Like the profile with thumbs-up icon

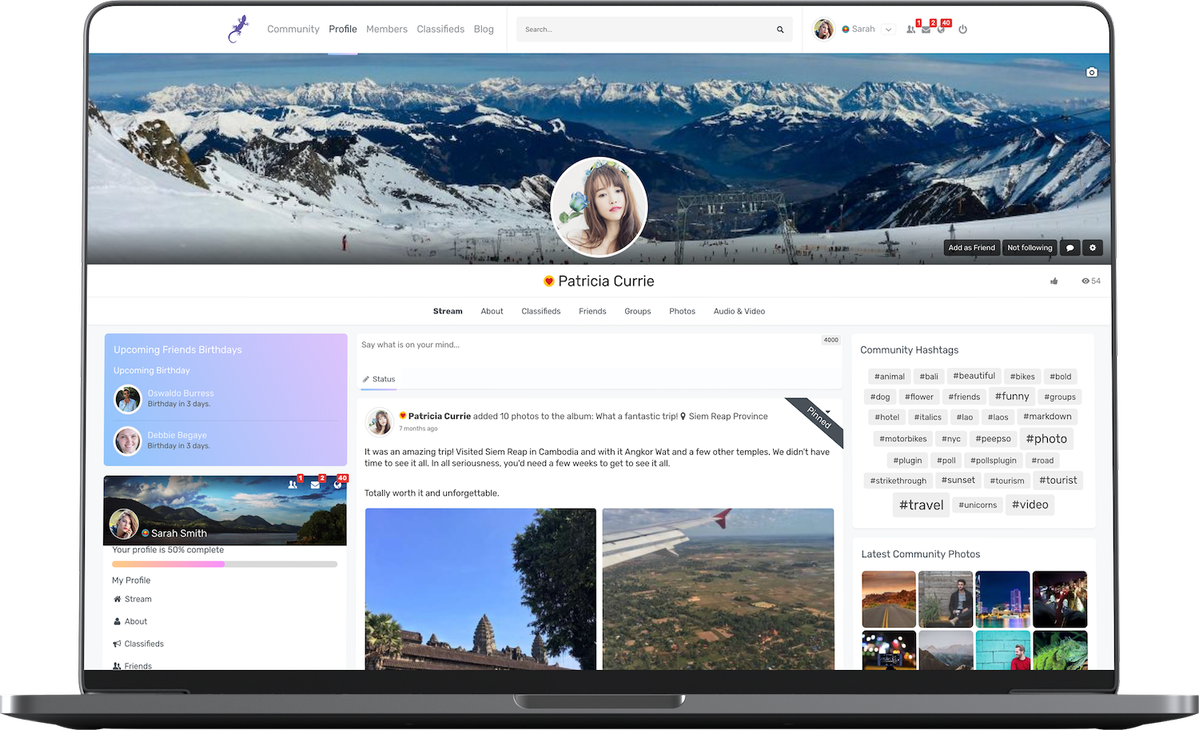pos(1054,281)
